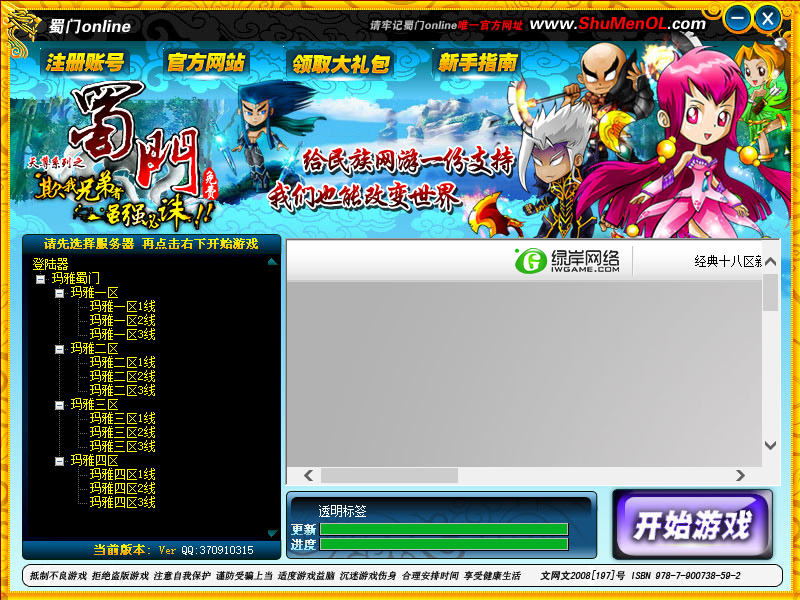The width and height of the screenshot is (800, 600).
Task: Click the 更新 update progress bar
Action: point(444,529)
